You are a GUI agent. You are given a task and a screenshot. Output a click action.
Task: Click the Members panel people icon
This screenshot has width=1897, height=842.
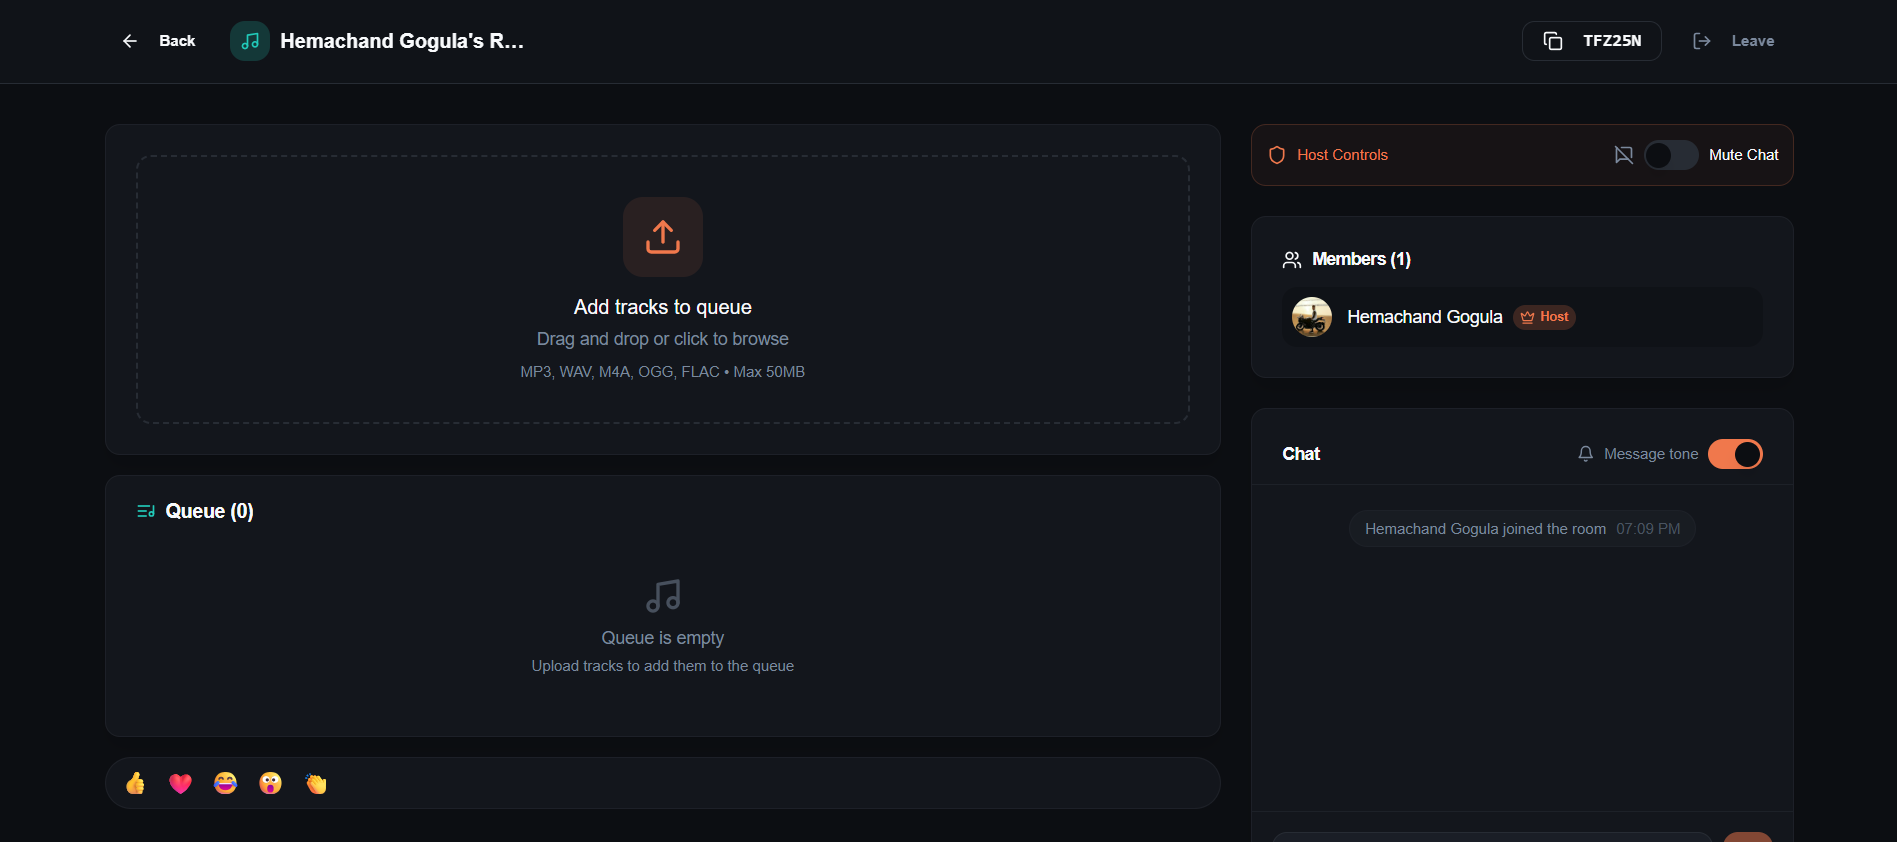1292,258
